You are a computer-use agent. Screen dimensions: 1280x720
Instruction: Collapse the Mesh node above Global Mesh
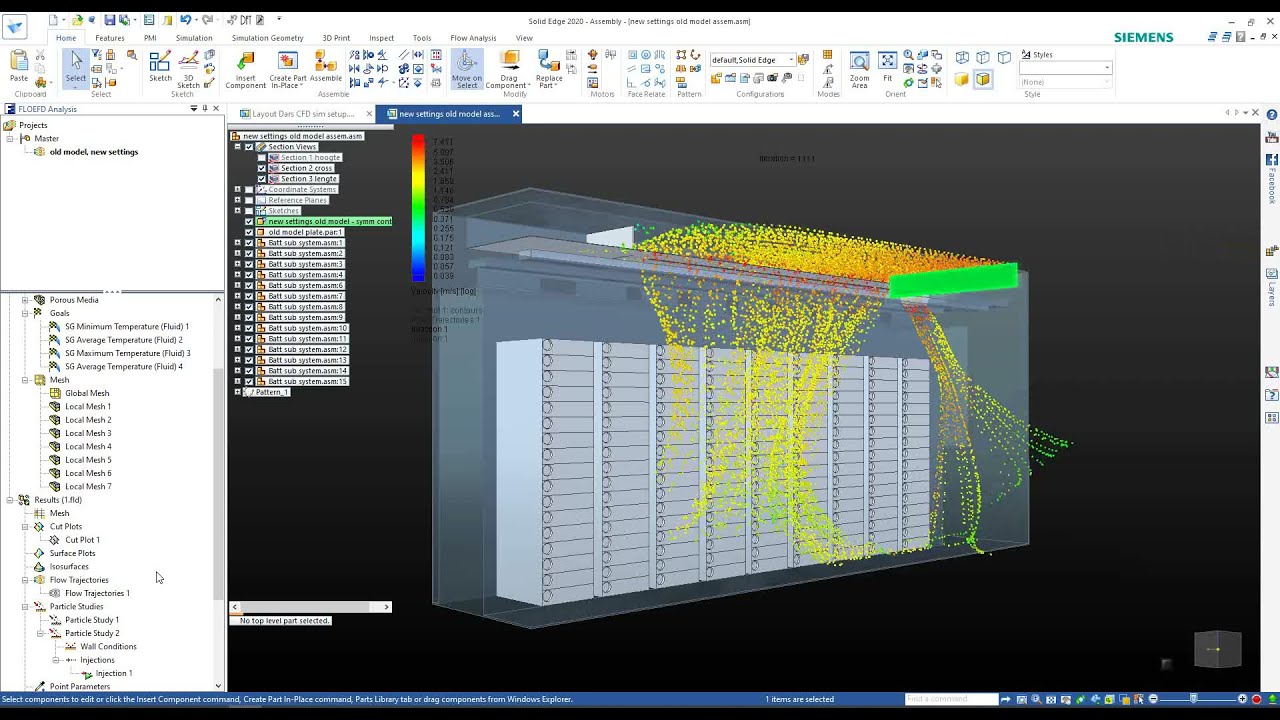pyautogui.click(x=25, y=380)
